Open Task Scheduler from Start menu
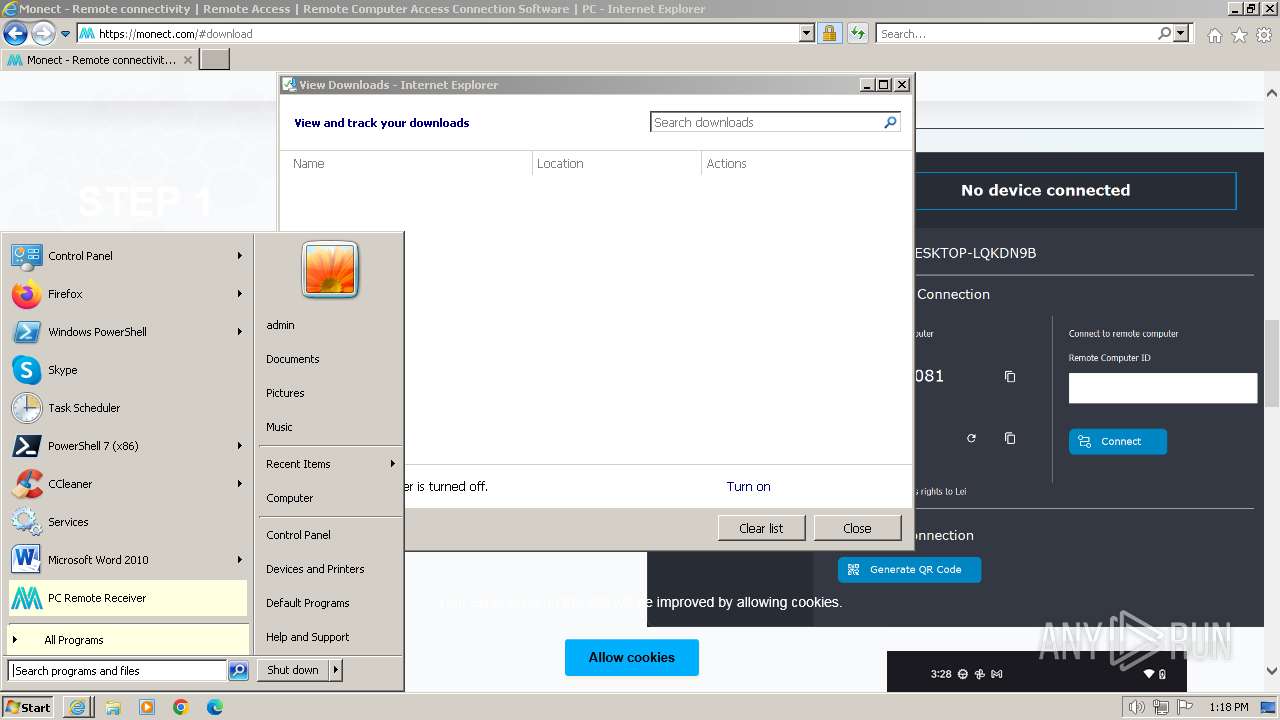Image resolution: width=1280 pixels, height=720 pixels. [x=128, y=408]
